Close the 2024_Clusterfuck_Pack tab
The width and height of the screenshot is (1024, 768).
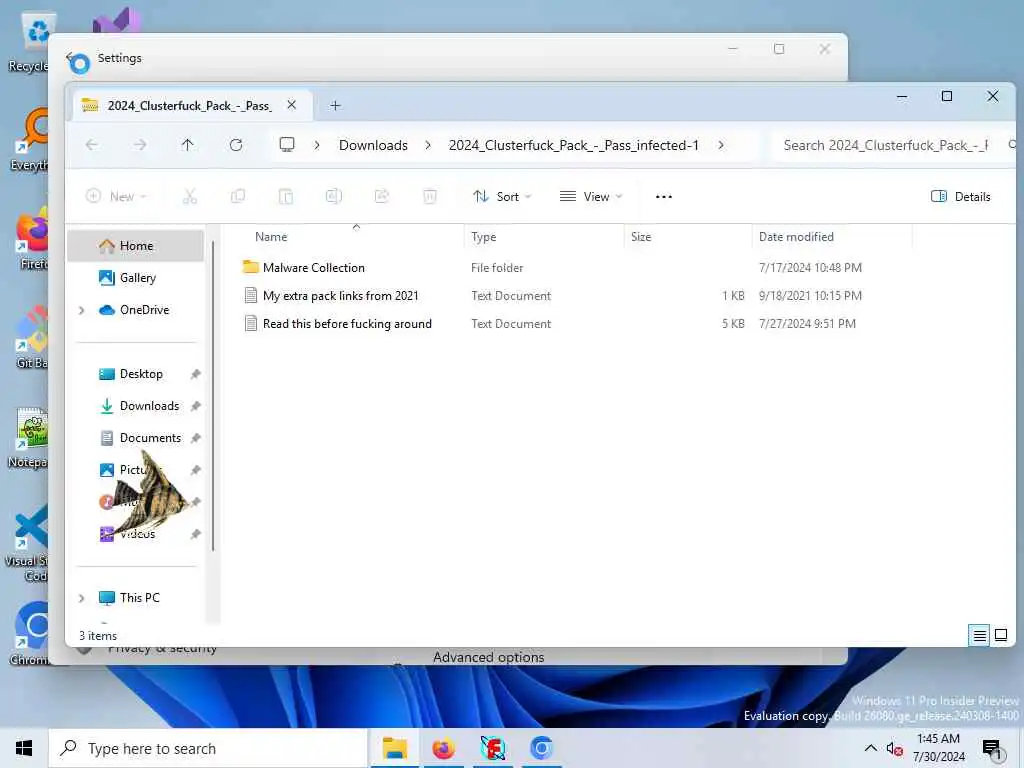(x=292, y=105)
